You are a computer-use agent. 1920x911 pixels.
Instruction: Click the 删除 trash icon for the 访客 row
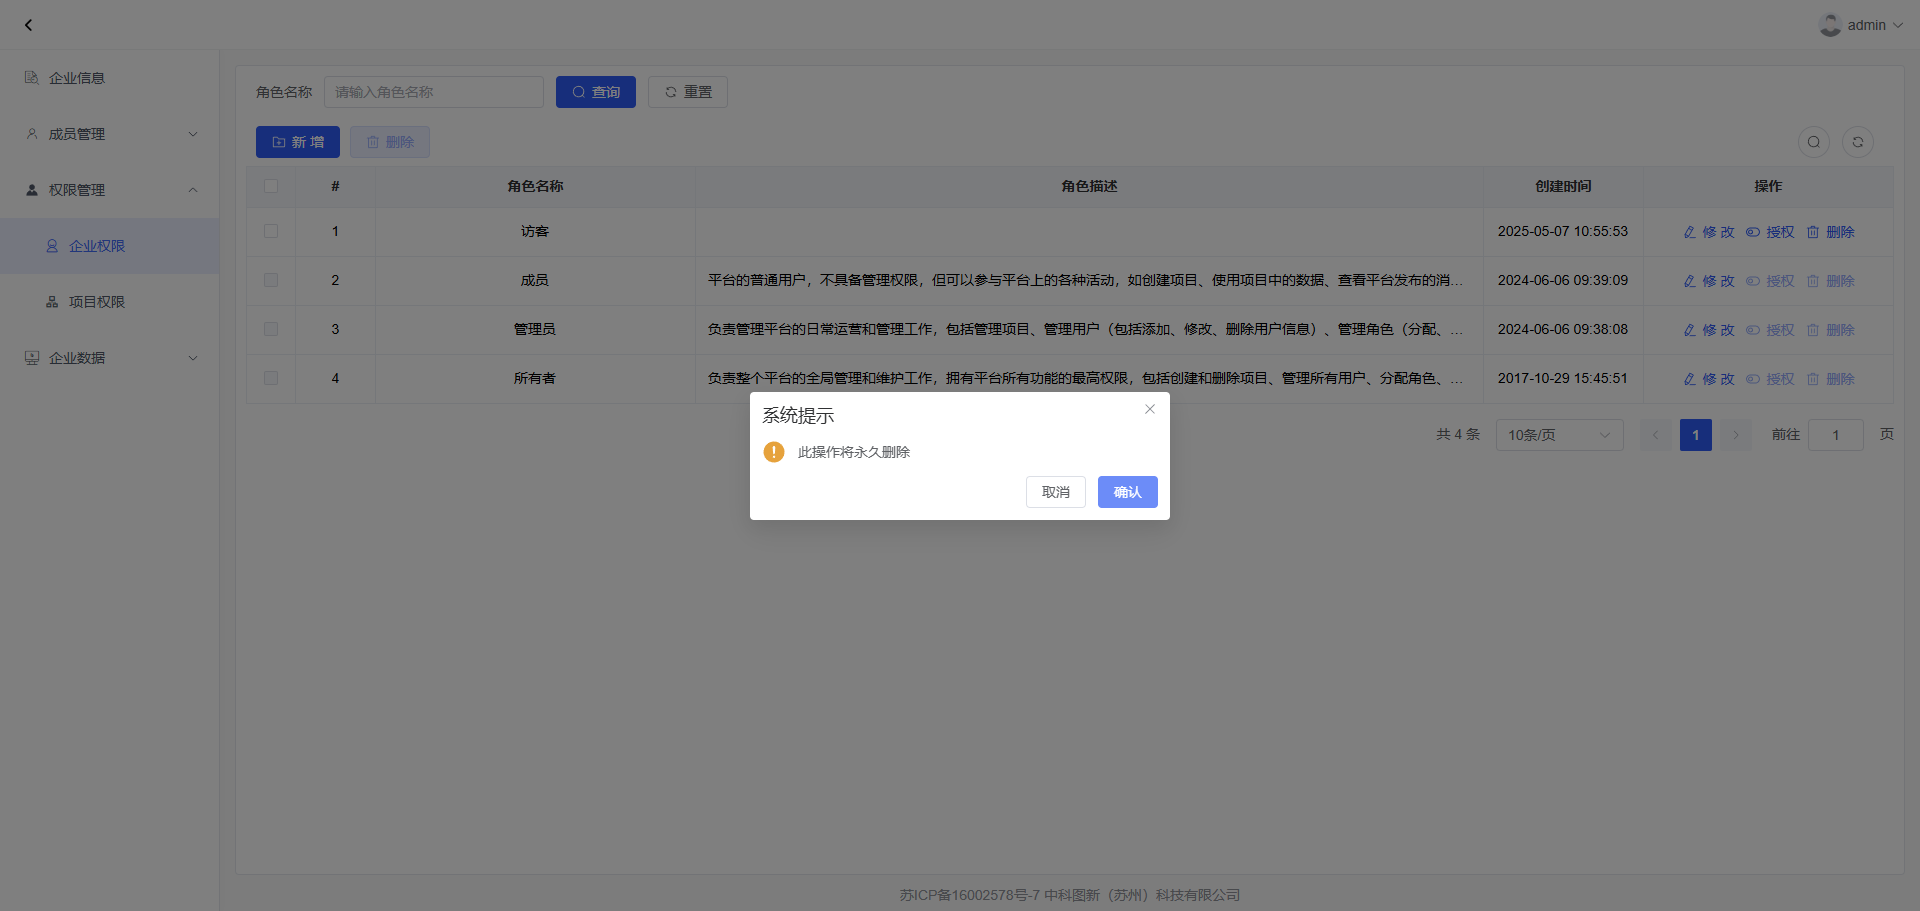pyautogui.click(x=1813, y=232)
